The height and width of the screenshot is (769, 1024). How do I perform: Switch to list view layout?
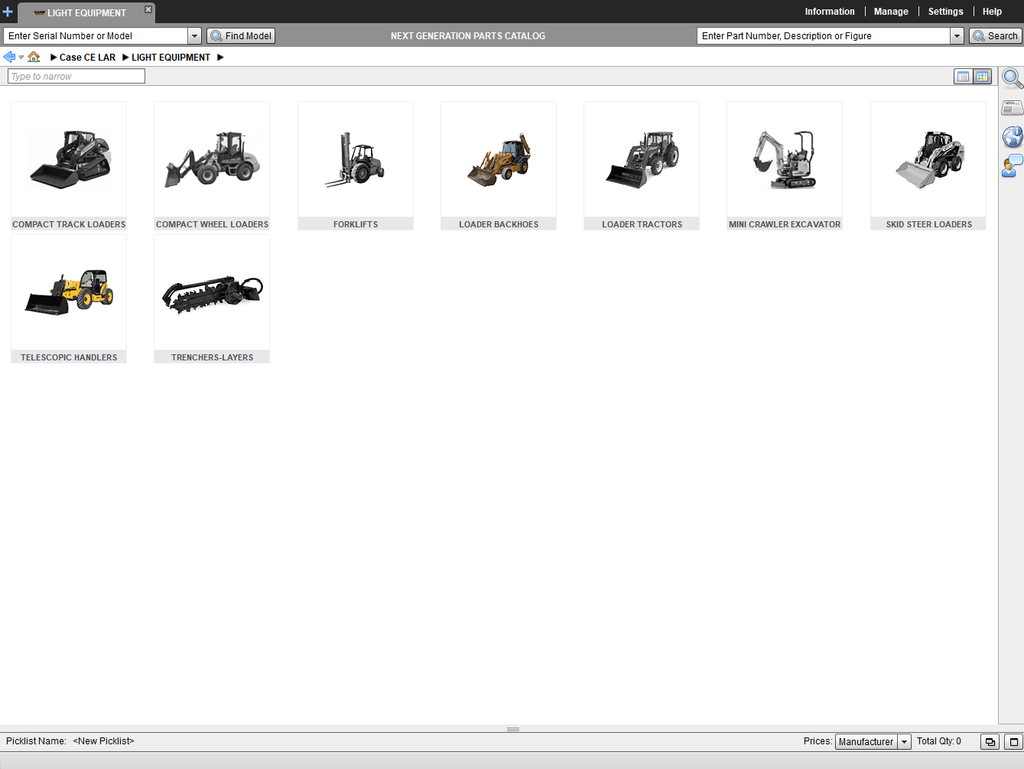963,76
